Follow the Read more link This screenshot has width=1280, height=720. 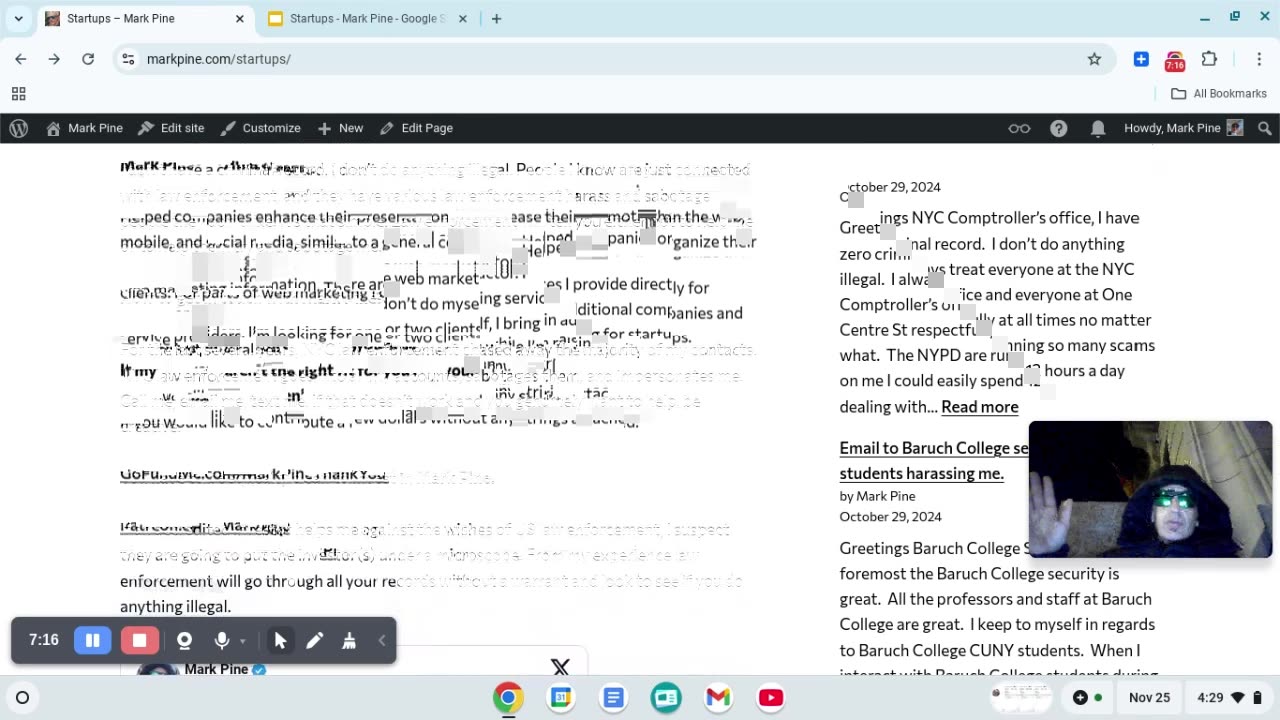pos(979,406)
